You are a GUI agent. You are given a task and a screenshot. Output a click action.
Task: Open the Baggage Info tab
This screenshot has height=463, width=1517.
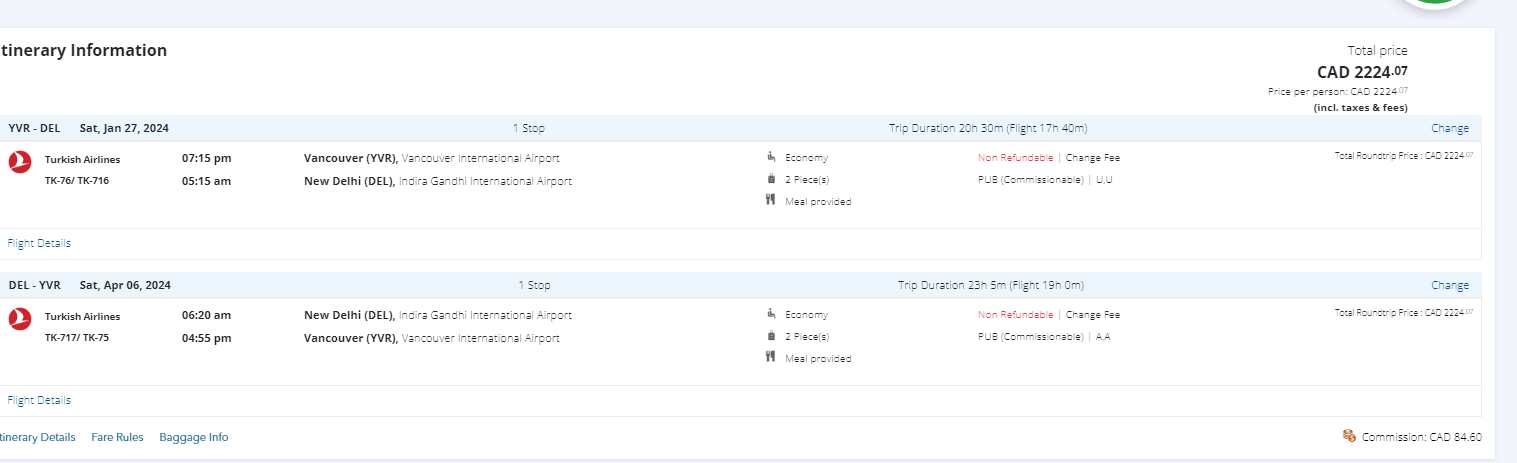tap(193, 437)
